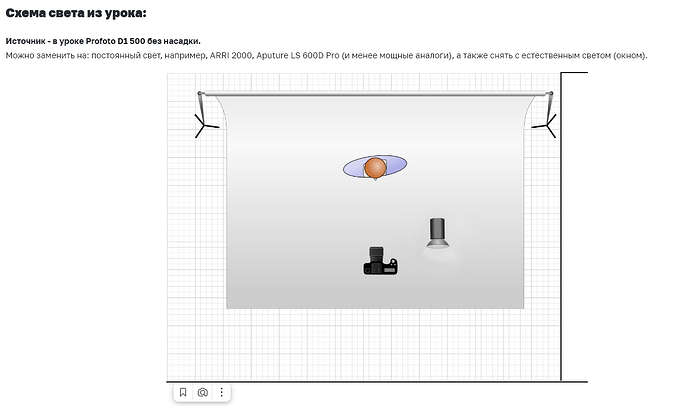This screenshot has width=690, height=406.
Task: Select the black DSLR camera in diagram
Action: point(379,262)
